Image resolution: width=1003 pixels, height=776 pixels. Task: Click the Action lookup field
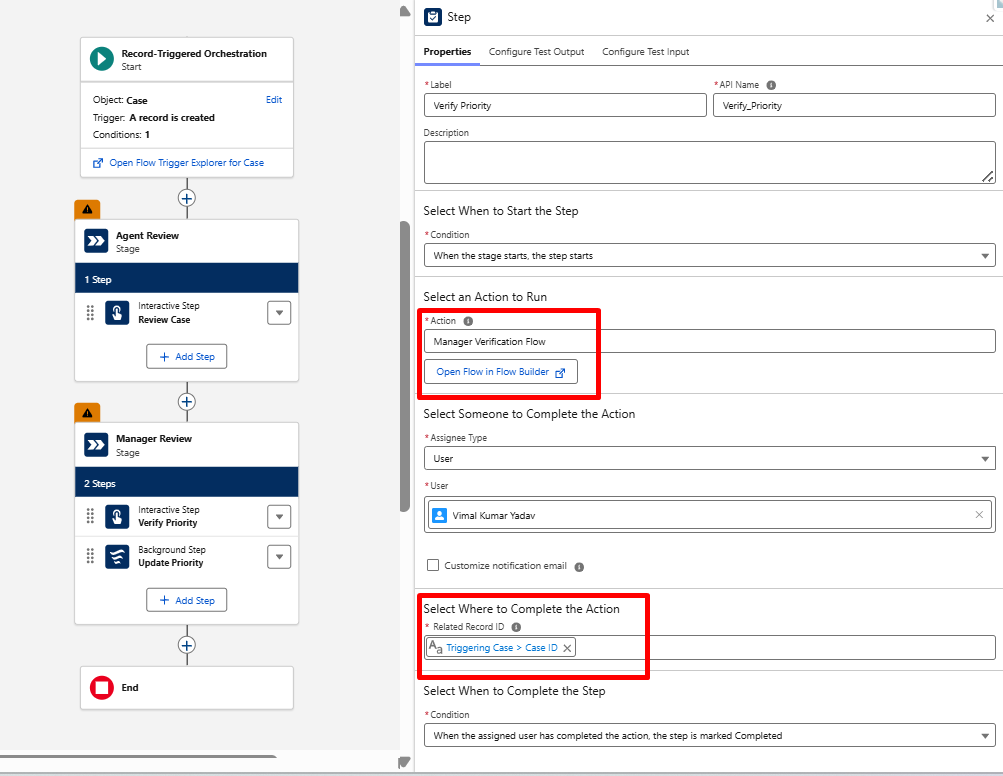[709, 341]
